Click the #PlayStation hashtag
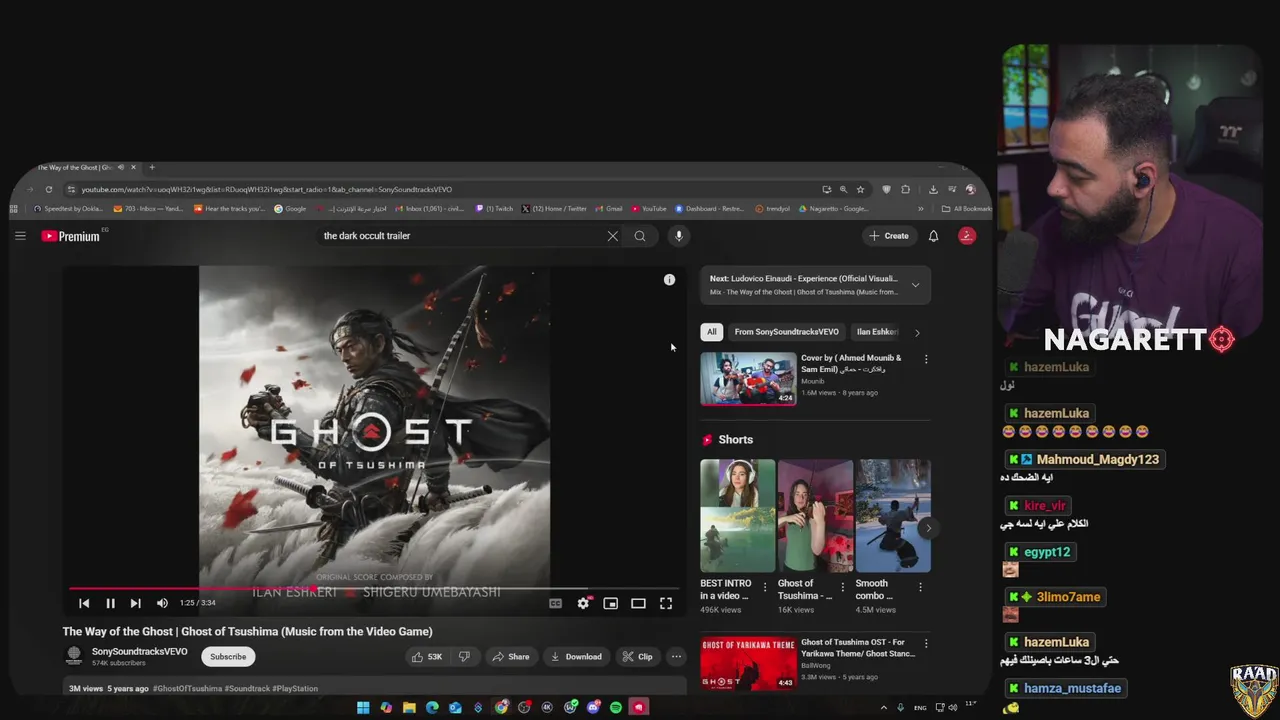Viewport: 1280px width, 720px height. pos(295,689)
